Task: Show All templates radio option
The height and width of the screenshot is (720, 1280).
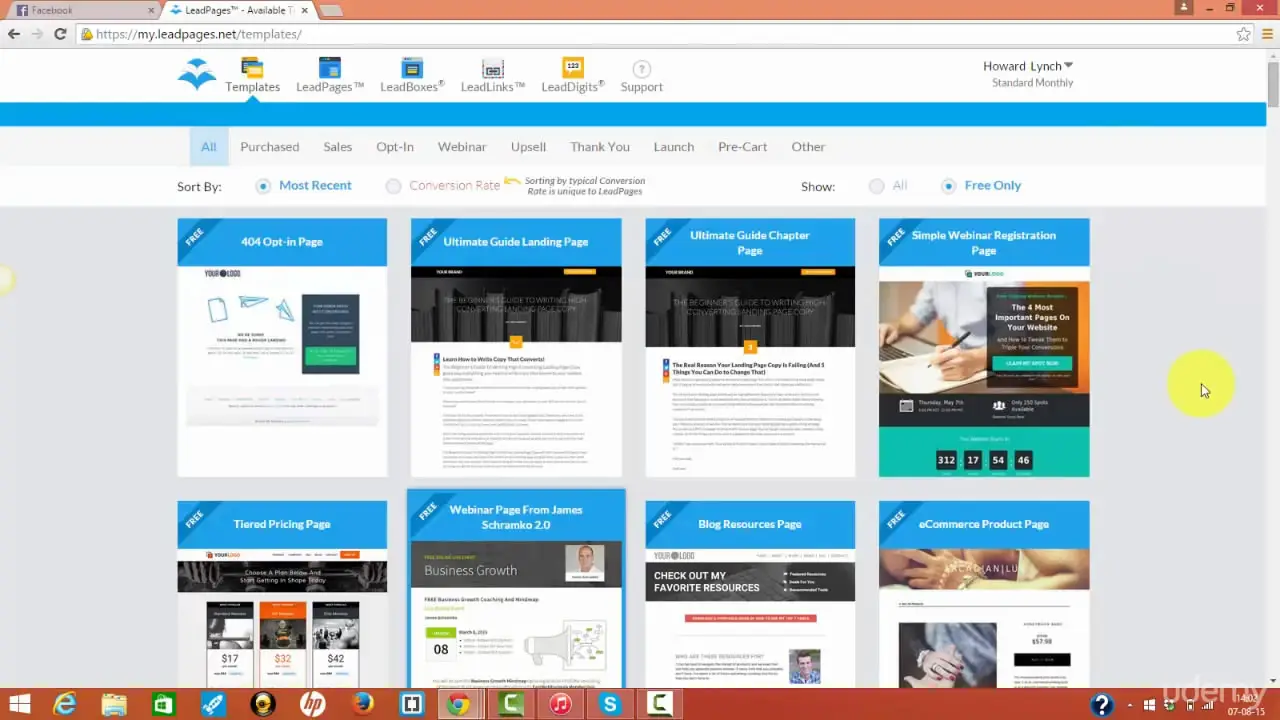Action: (877, 186)
